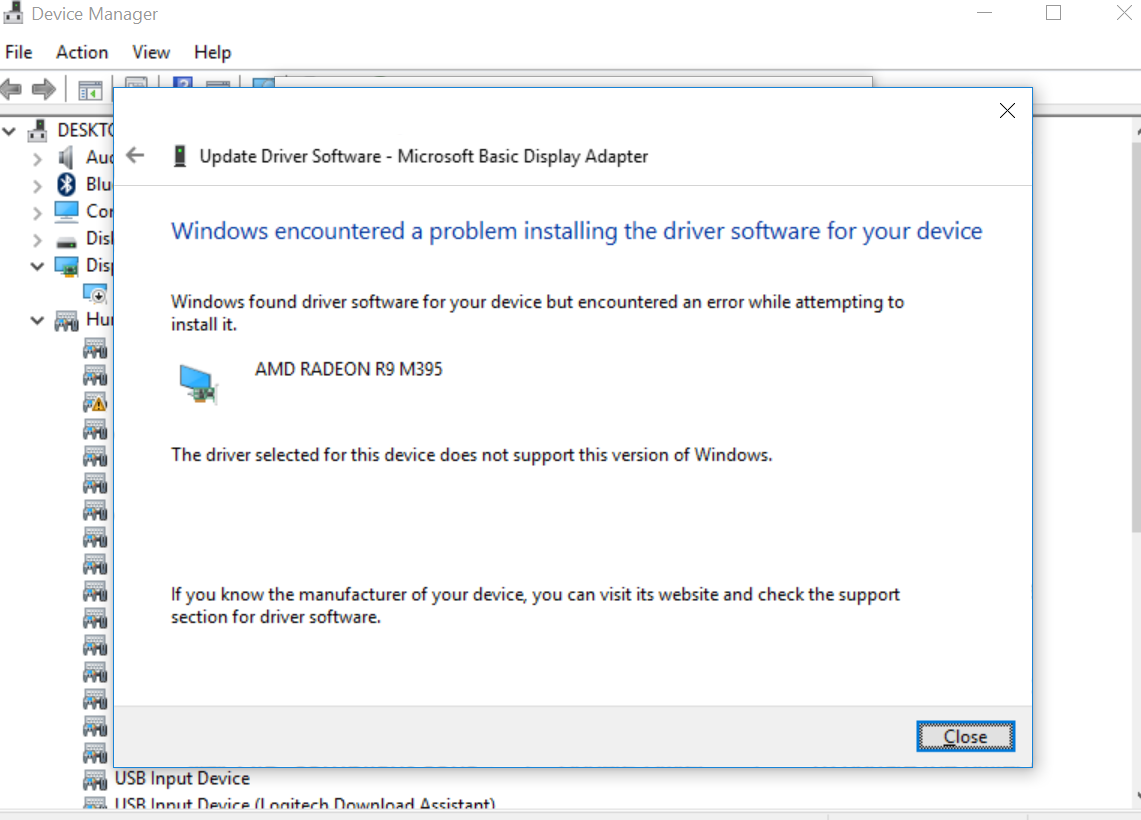Image resolution: width=1141 pixels, height=820 pixels.
Task: Go back in the Update Driver Software dialog
Action: click(x=135, y=155)
